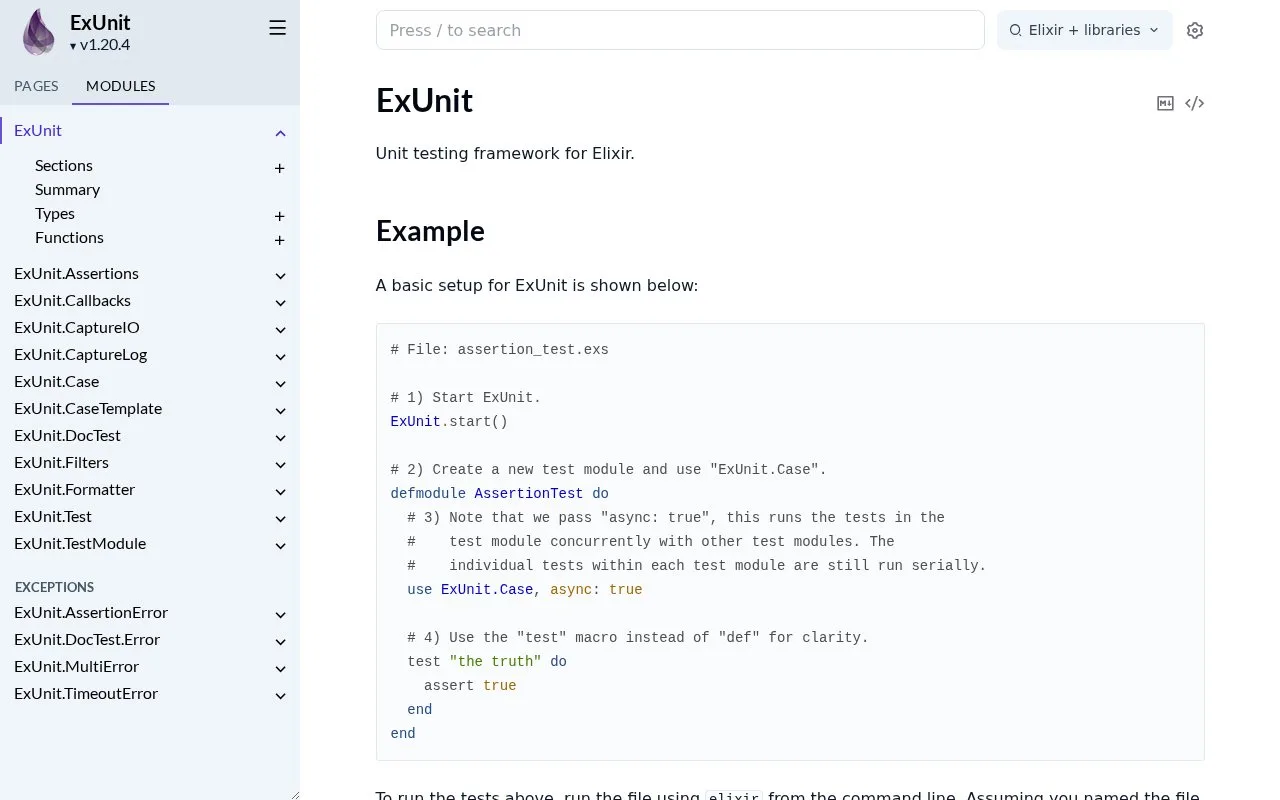Open settings gear icon
Viewport: 1280px width, 800px height.
coord(1195,30)
